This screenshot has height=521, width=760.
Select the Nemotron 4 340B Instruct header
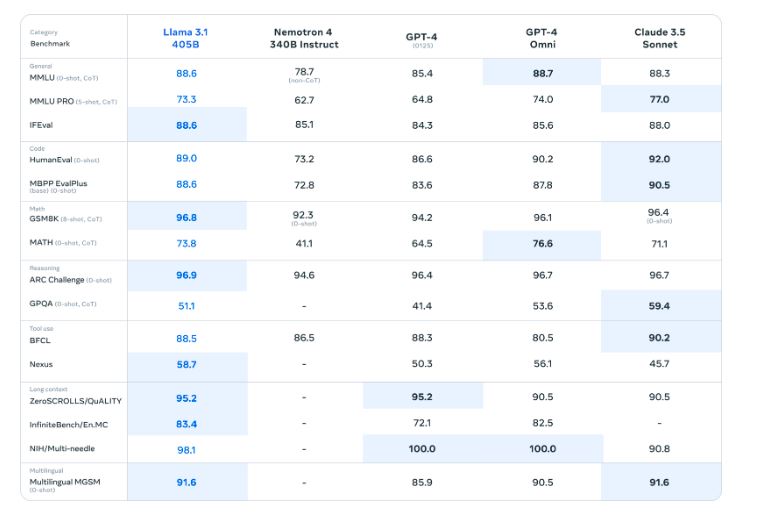coord(304,38)
